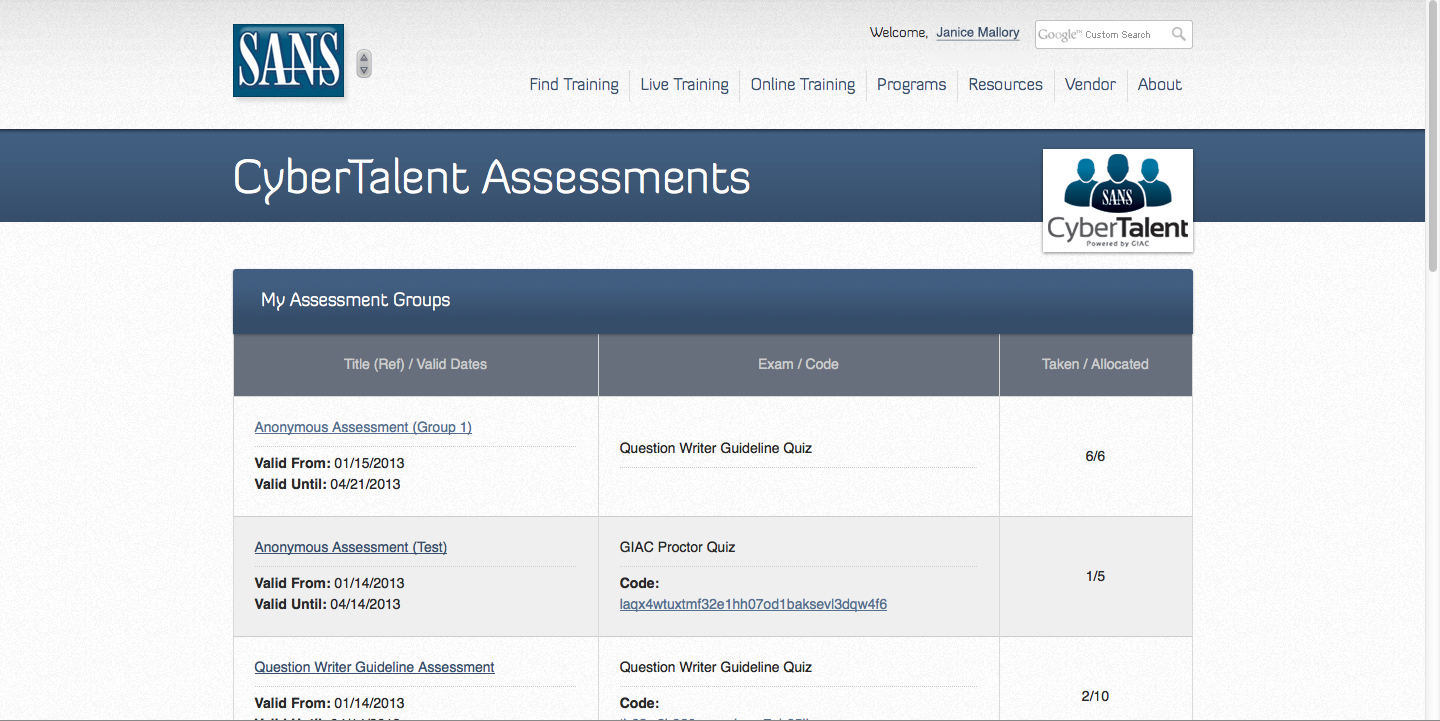Viewport: 1440px width, 721px height.
Task: Open Anonymous Assessment (Group 1) link
Action: coord(363,427)
